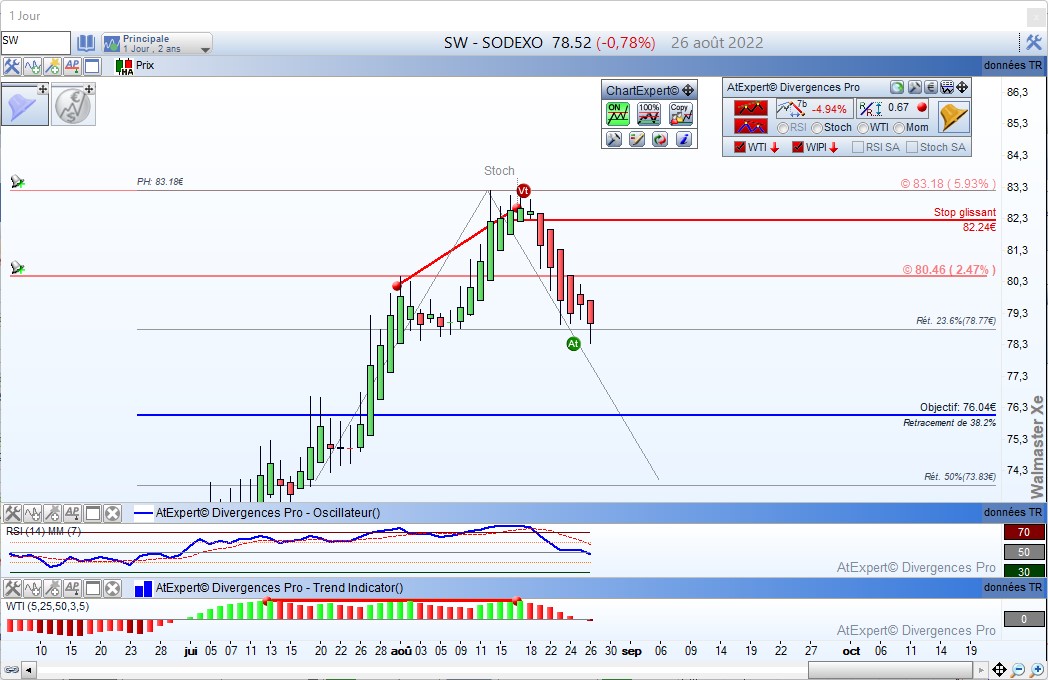Screen dimensions: 1048x680
Task: Click the plus handle on currency widget
Action: pos(89,89)
